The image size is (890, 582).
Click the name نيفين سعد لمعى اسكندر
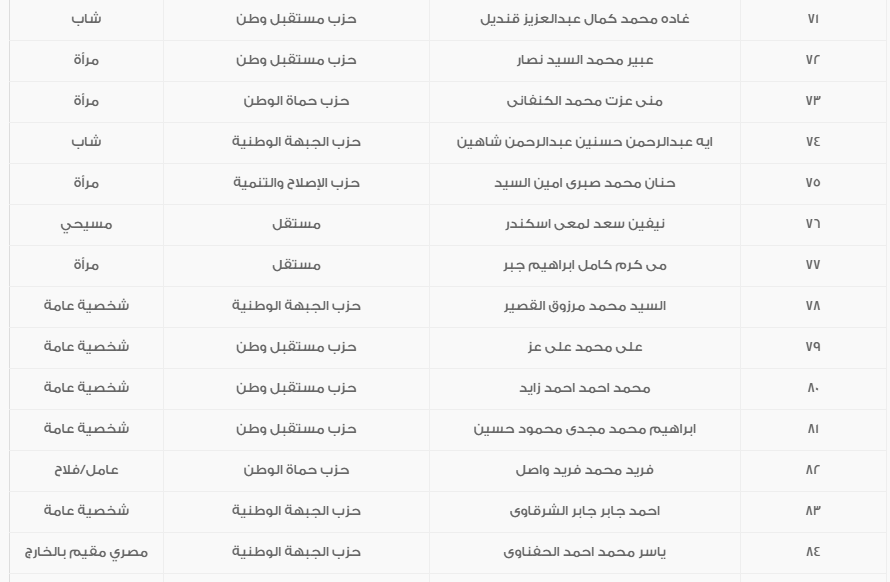click(x=585, y=224)
